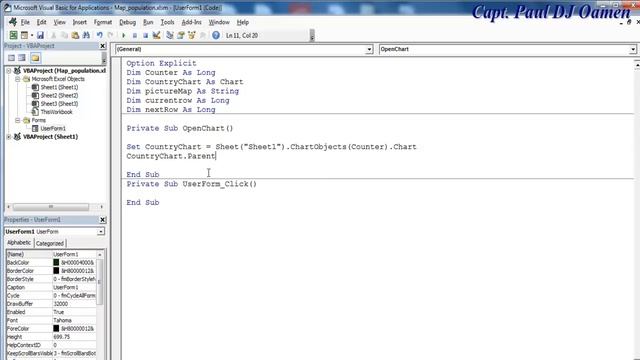640x360 pixels.
Task: Click the Font property value Tahoma
Action: pos(74,320)
